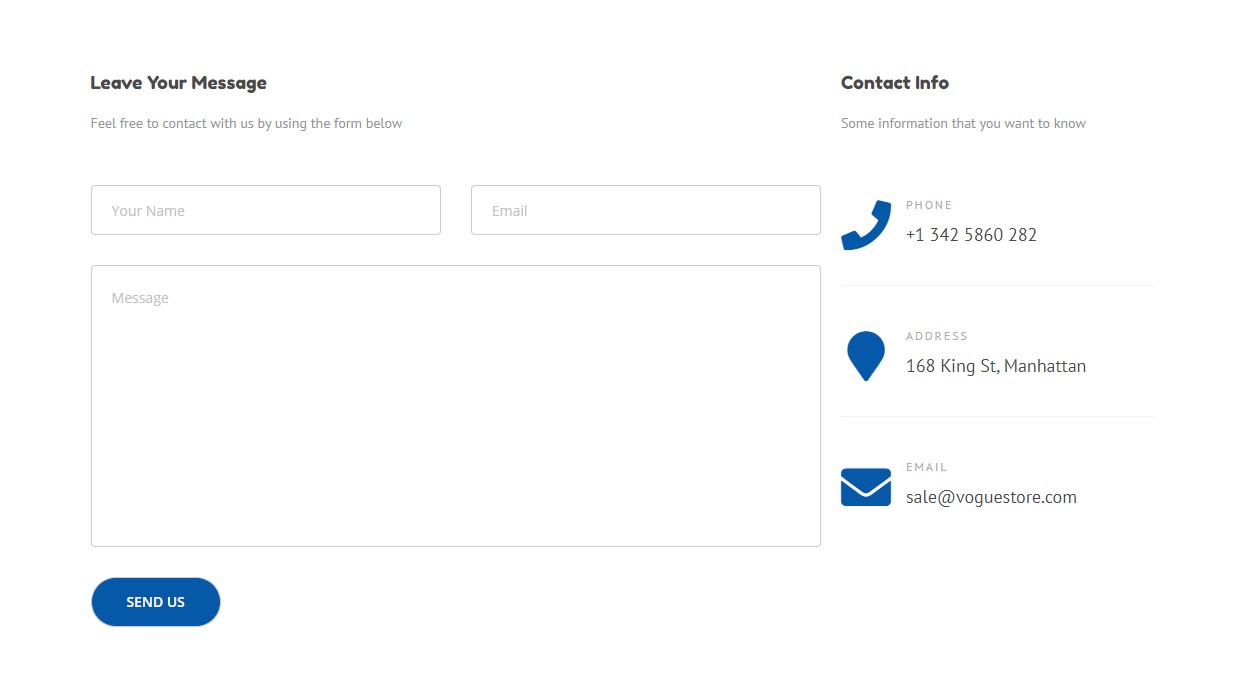The image size is (1240, 681).
Task: Click the ADDRESS label text
Action: point(937,336)
